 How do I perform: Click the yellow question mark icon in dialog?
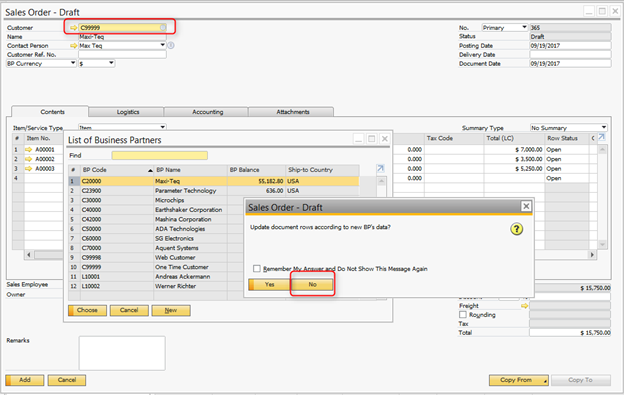517,229
